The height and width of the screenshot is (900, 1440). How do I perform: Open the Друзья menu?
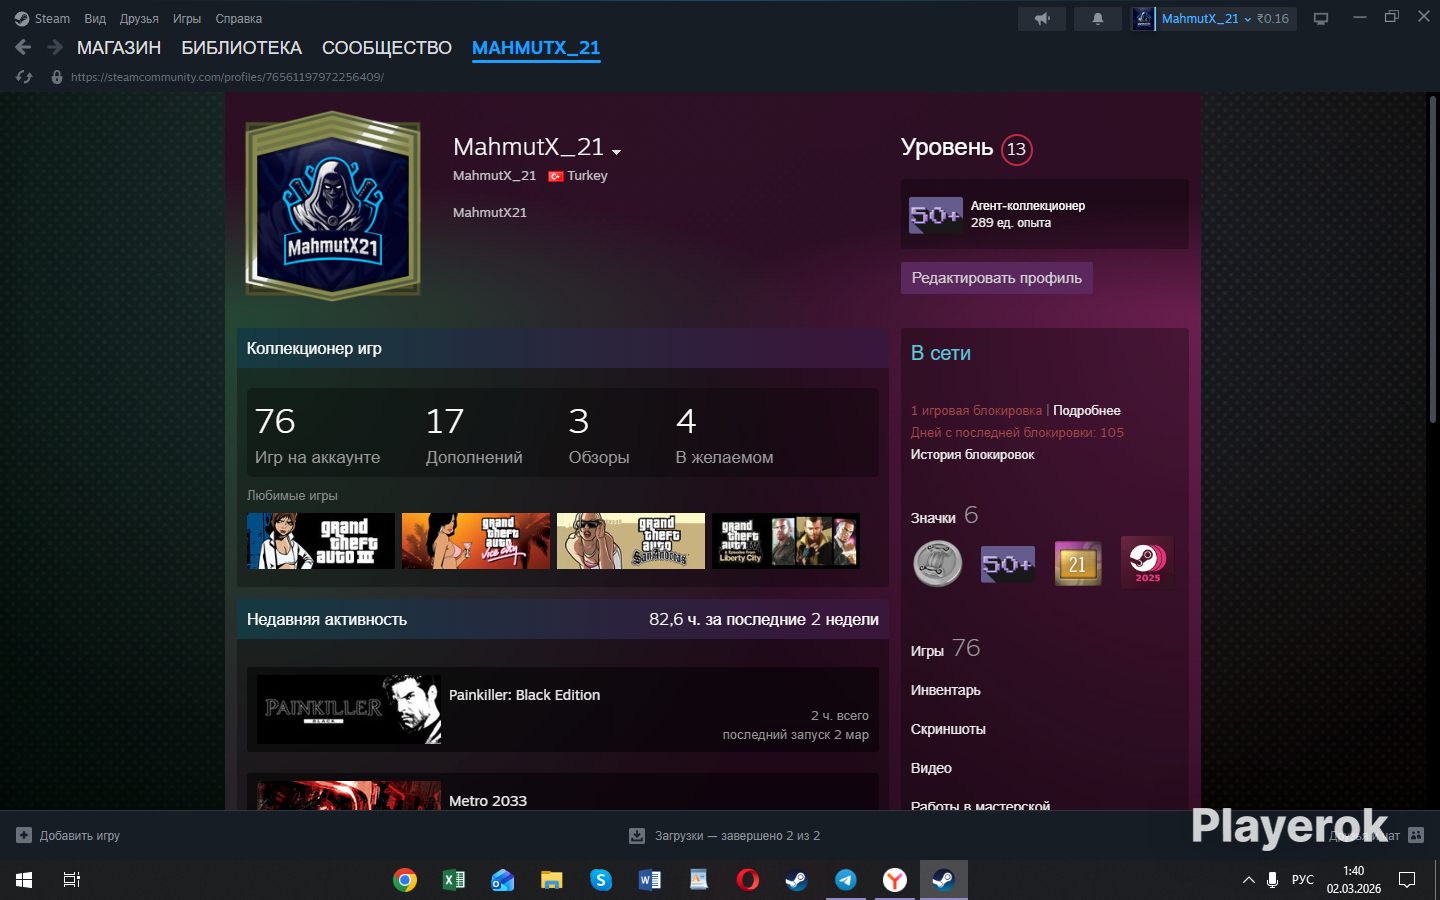tap(139, 18)
